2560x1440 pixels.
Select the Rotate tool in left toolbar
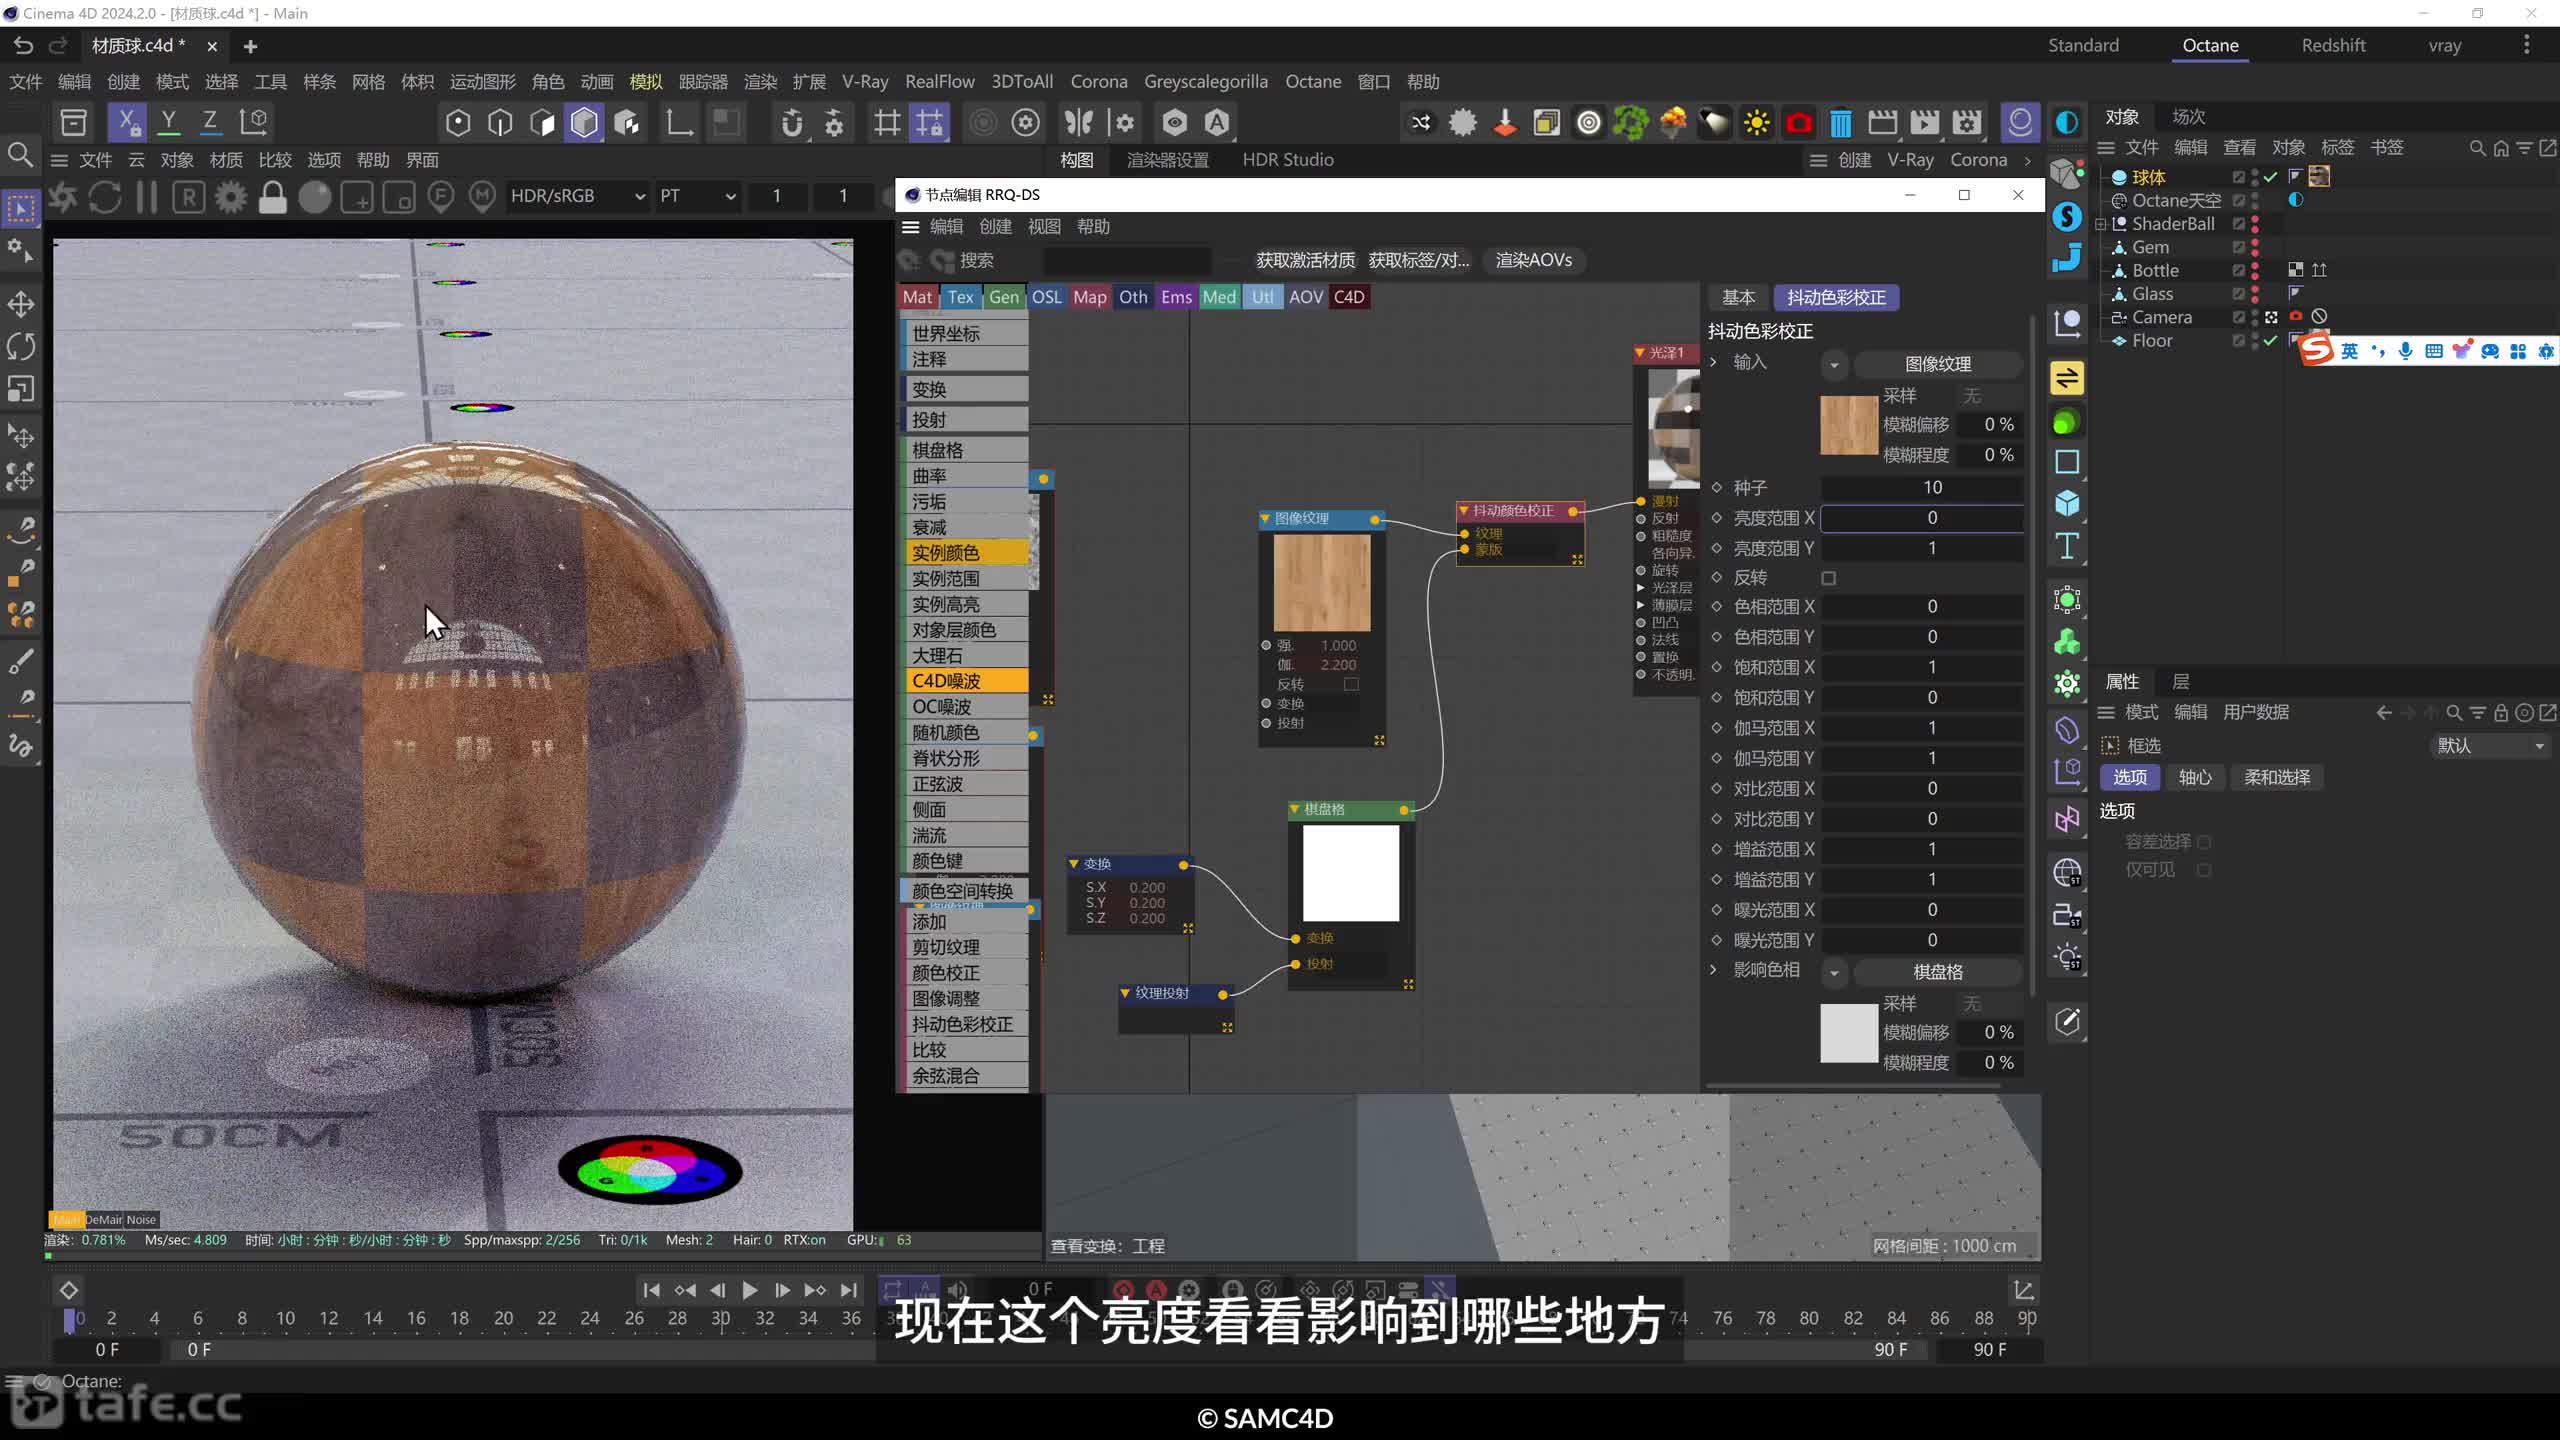21,346
